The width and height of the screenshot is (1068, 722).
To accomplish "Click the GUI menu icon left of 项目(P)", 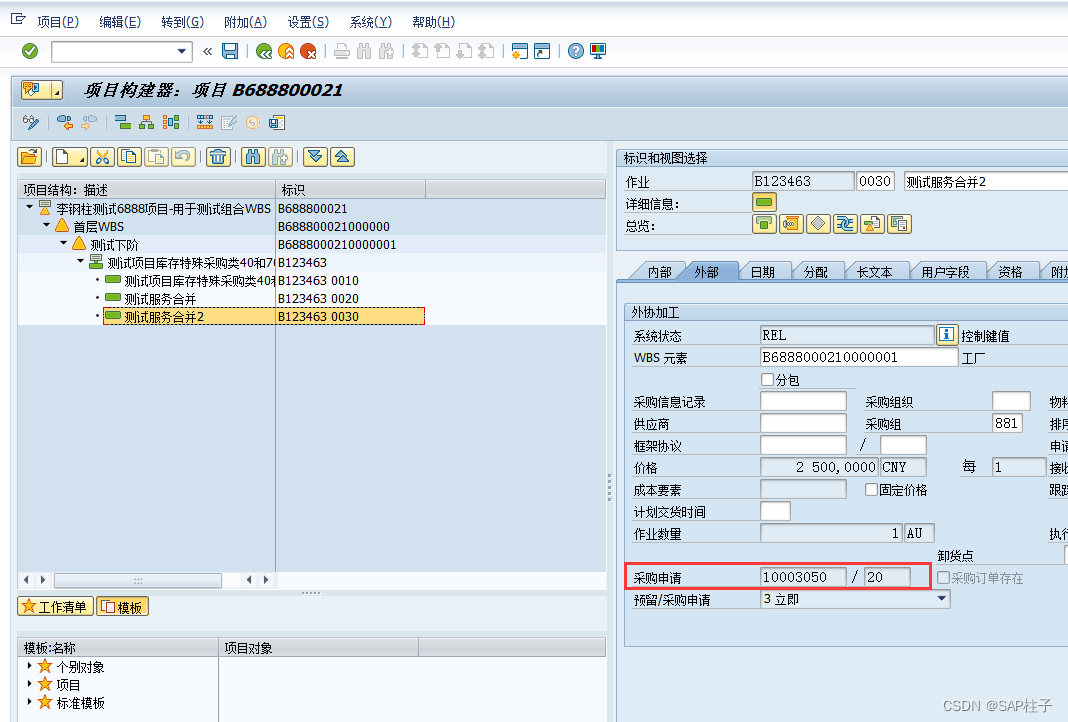I will [18, 20].
